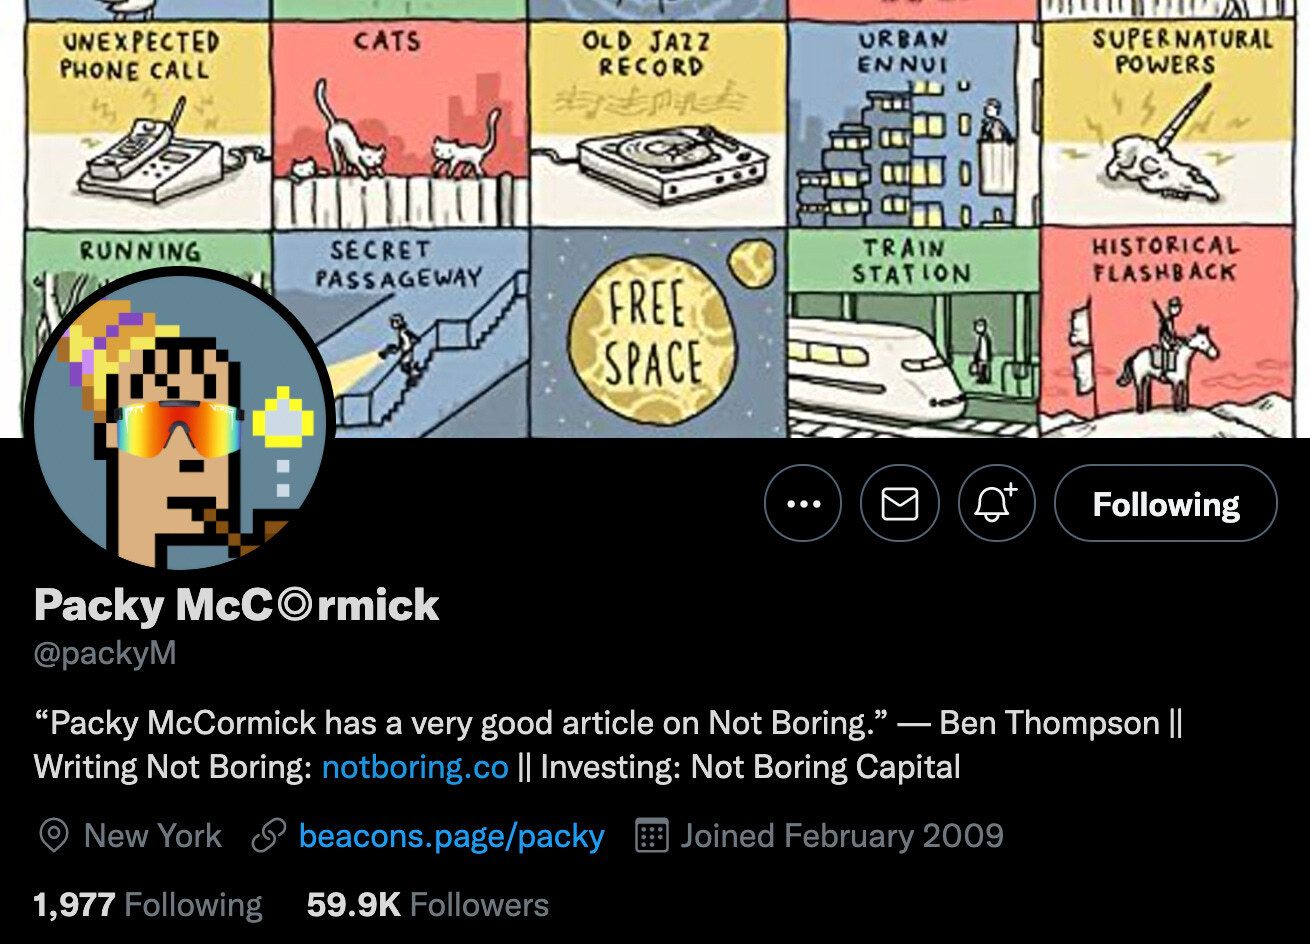1310x944 pixels.
Task: Click the Old Jazz Record turntable
Action: tap(658, 160)
